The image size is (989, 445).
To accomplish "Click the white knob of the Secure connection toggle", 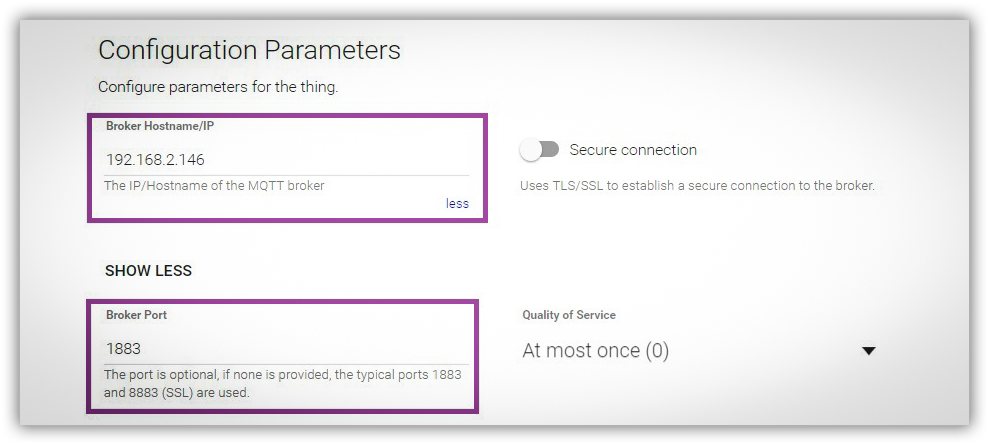I will (530, 150).
